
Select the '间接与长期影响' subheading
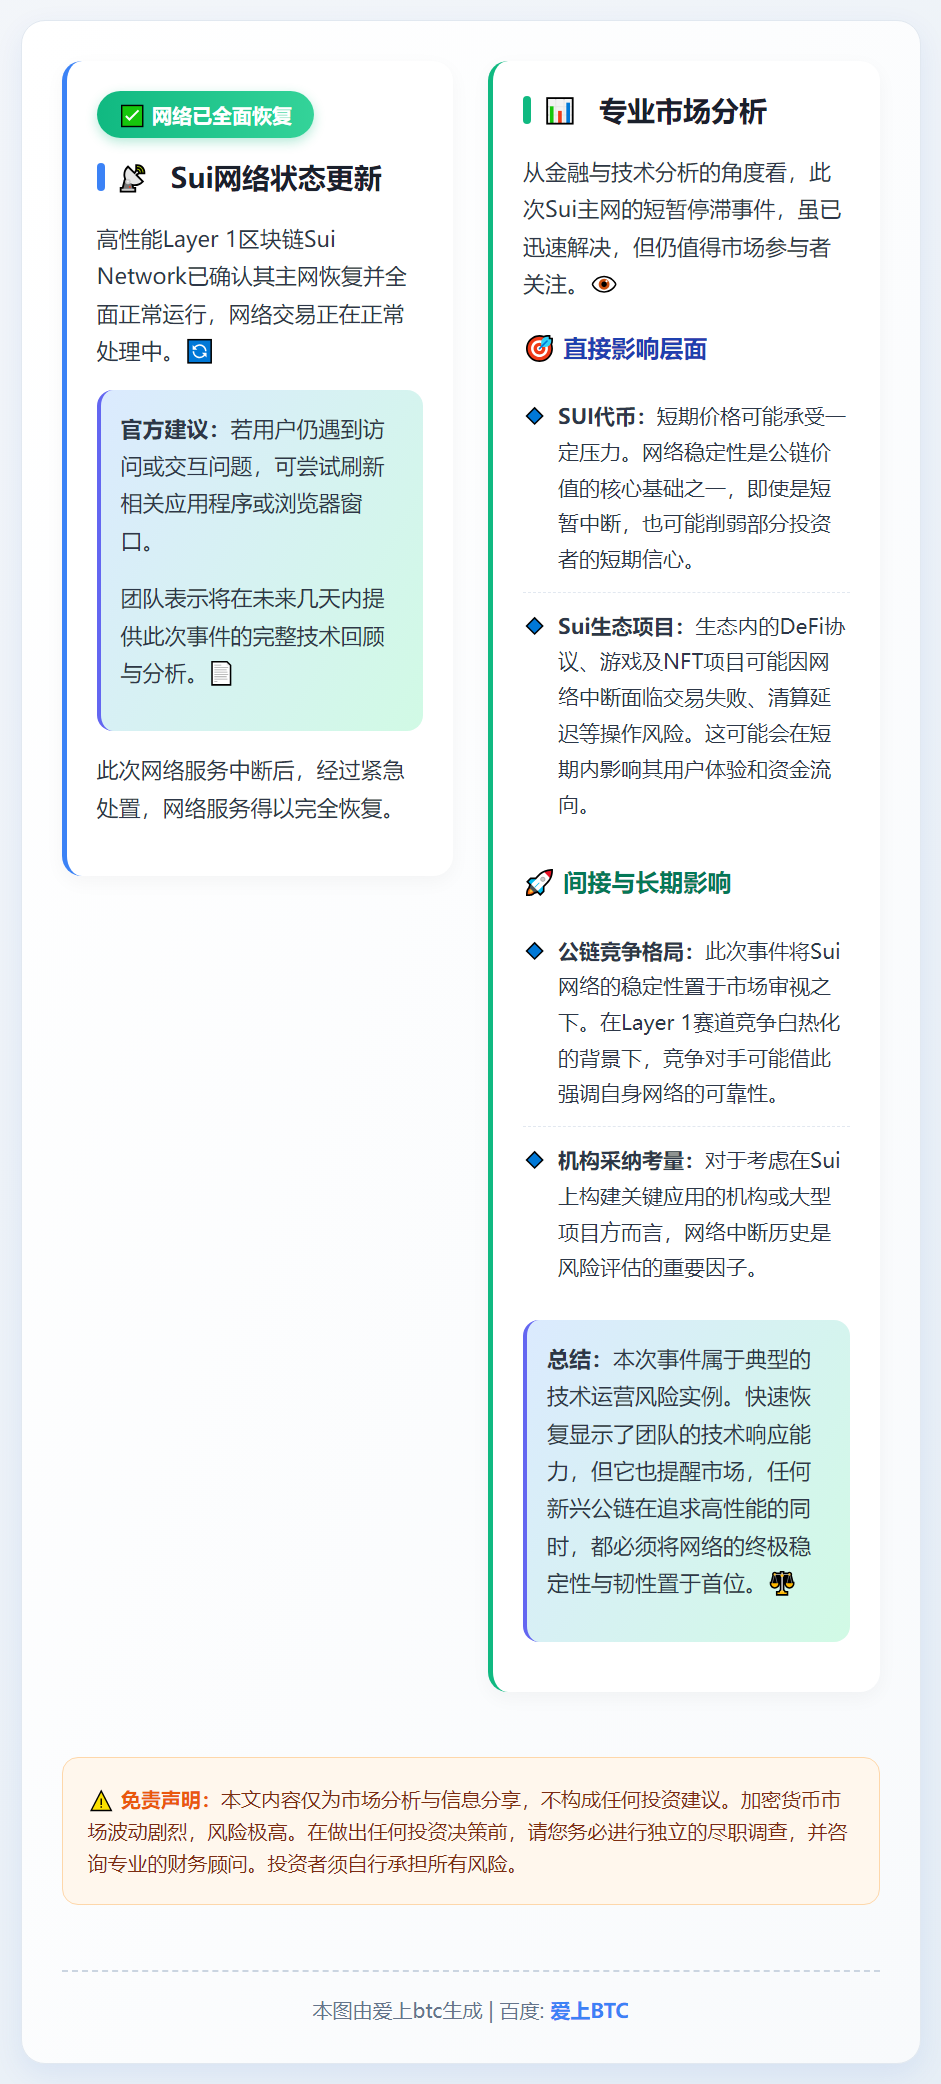point(647,883)
